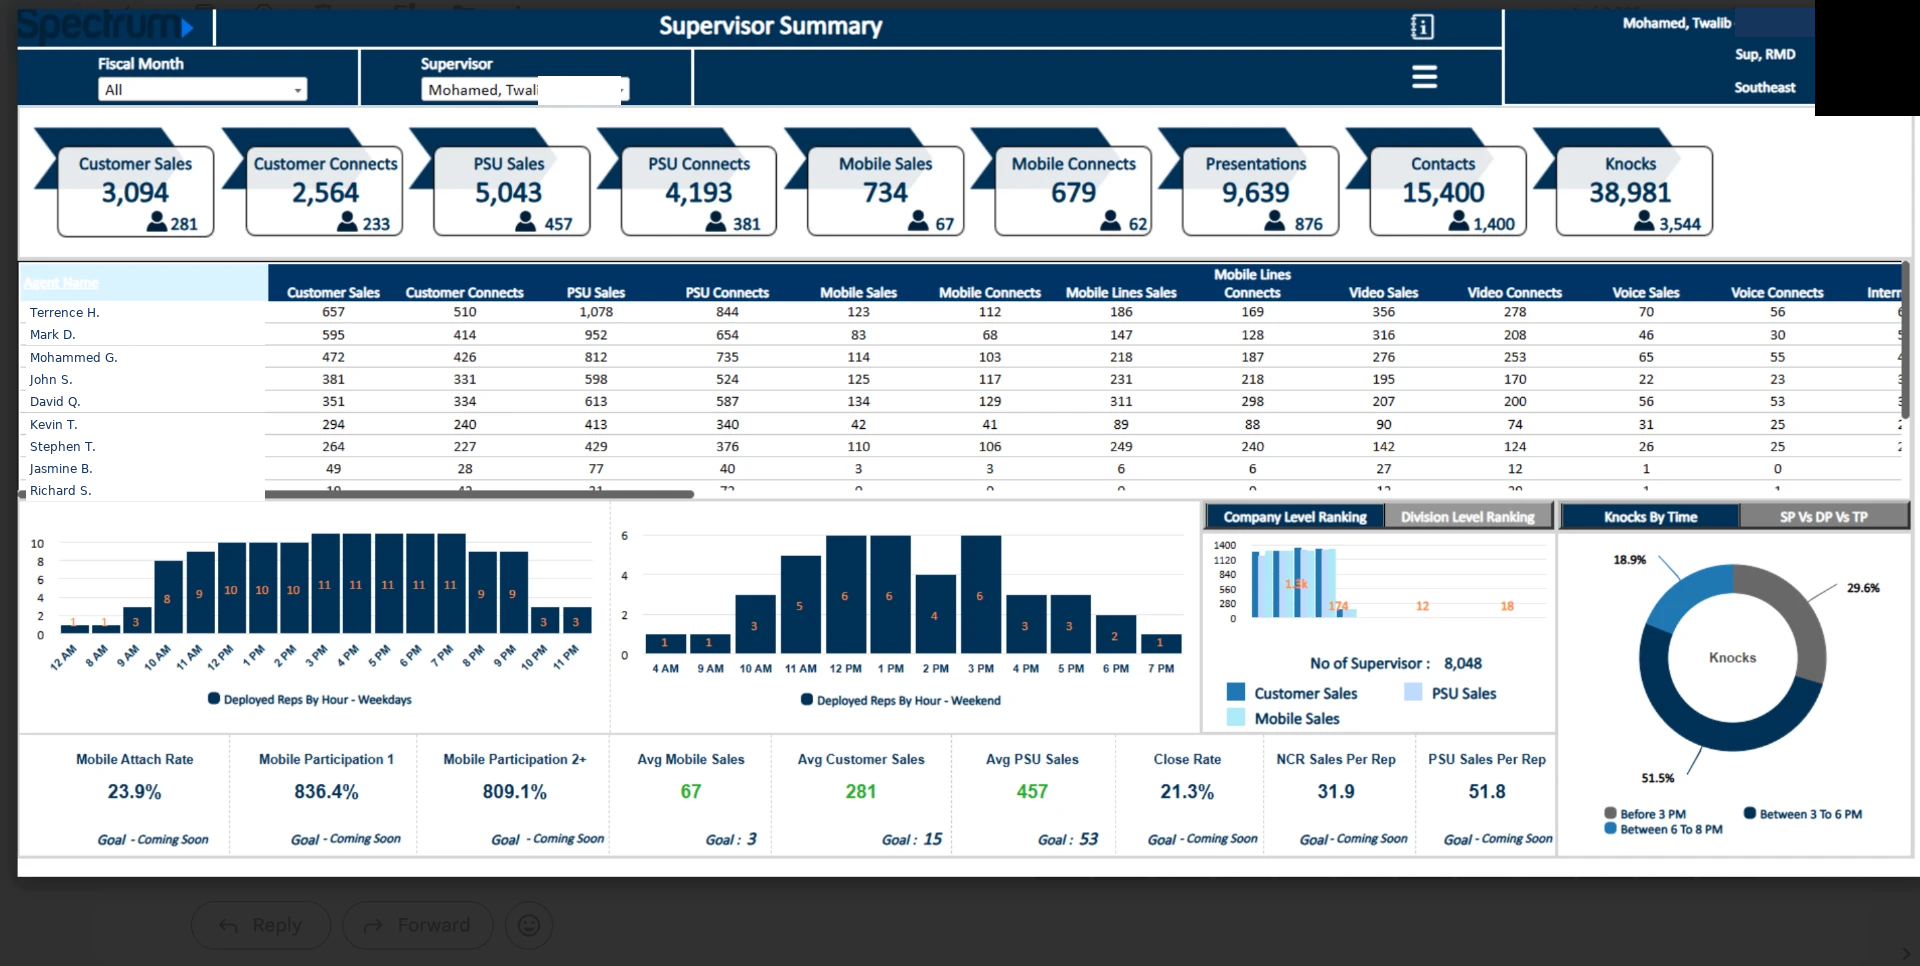The image size is (1920, 966).
Task: Click the Avg PSU Sales 457 value
Action: coord(1032,791)
